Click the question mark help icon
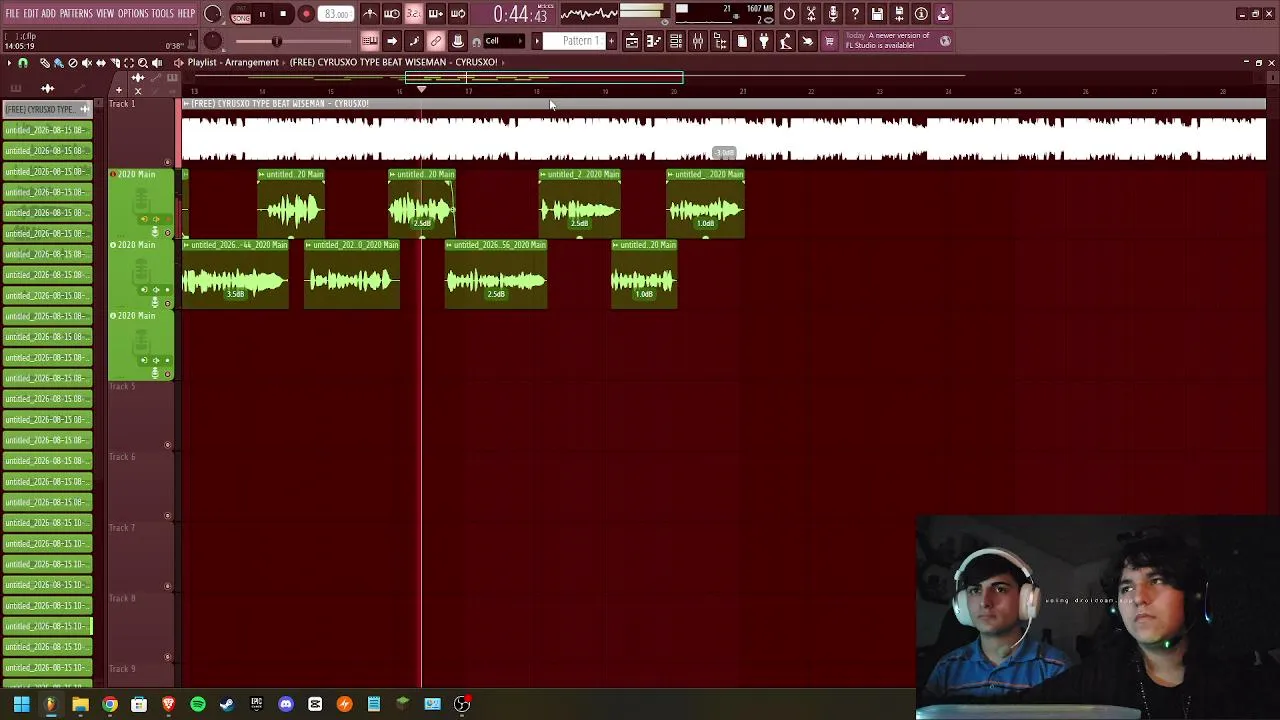The height and width of the screenshot is (720, 1280). click(x=855, y=14)
